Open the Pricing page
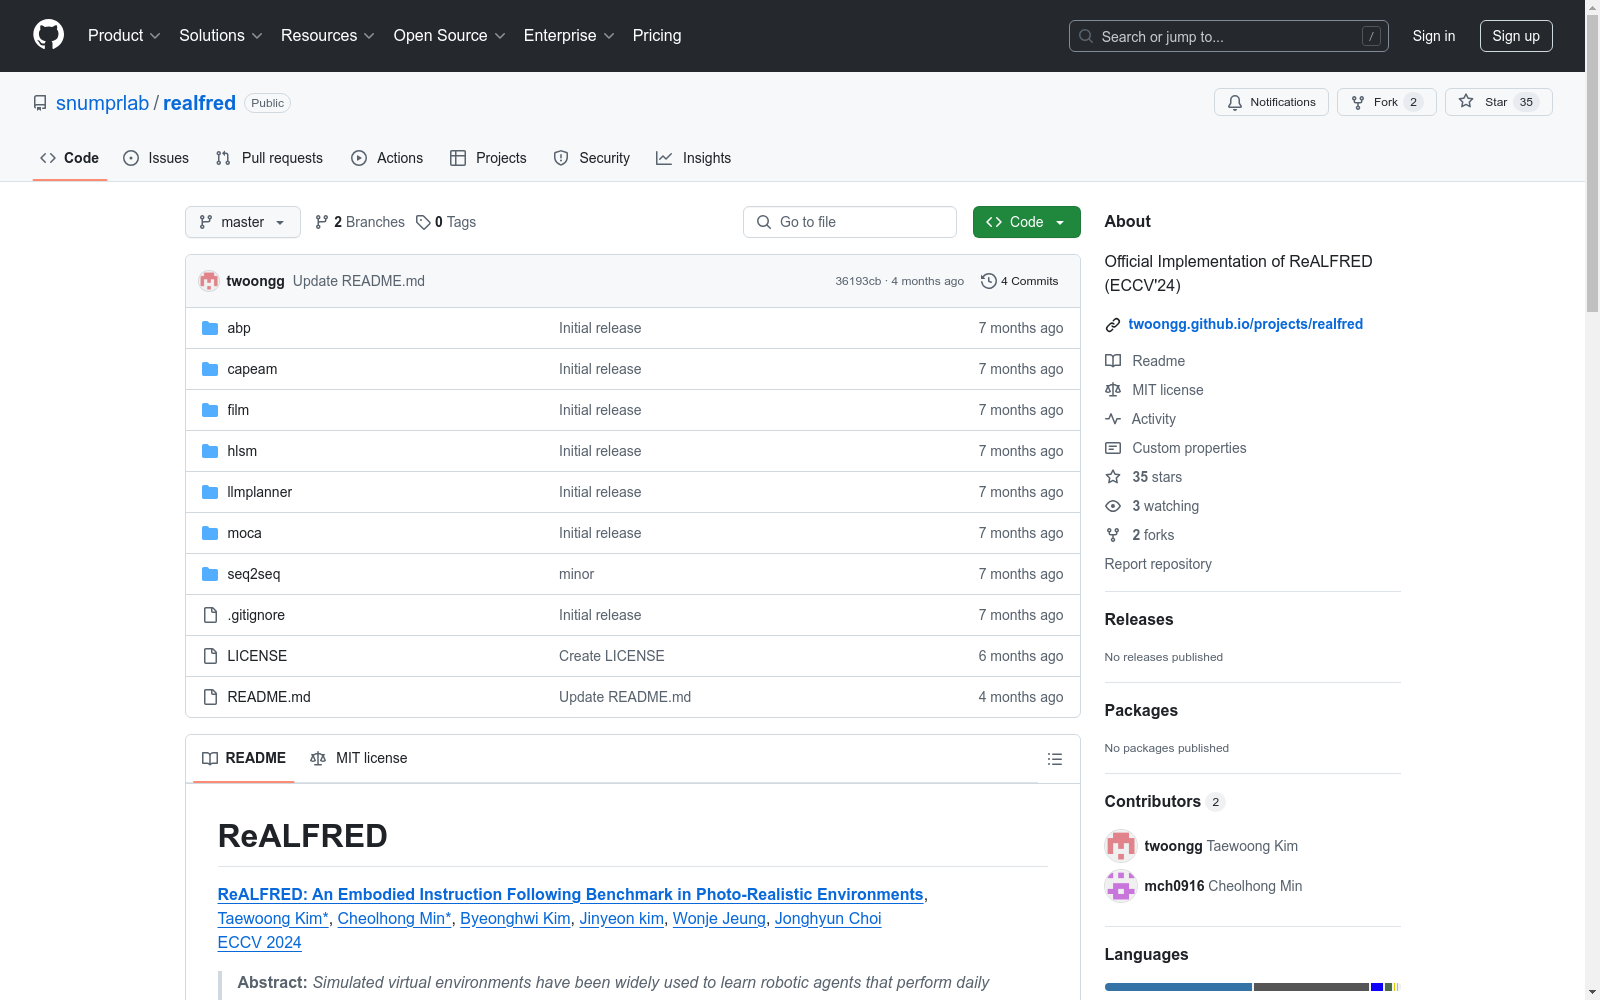 tap(657, 36)
